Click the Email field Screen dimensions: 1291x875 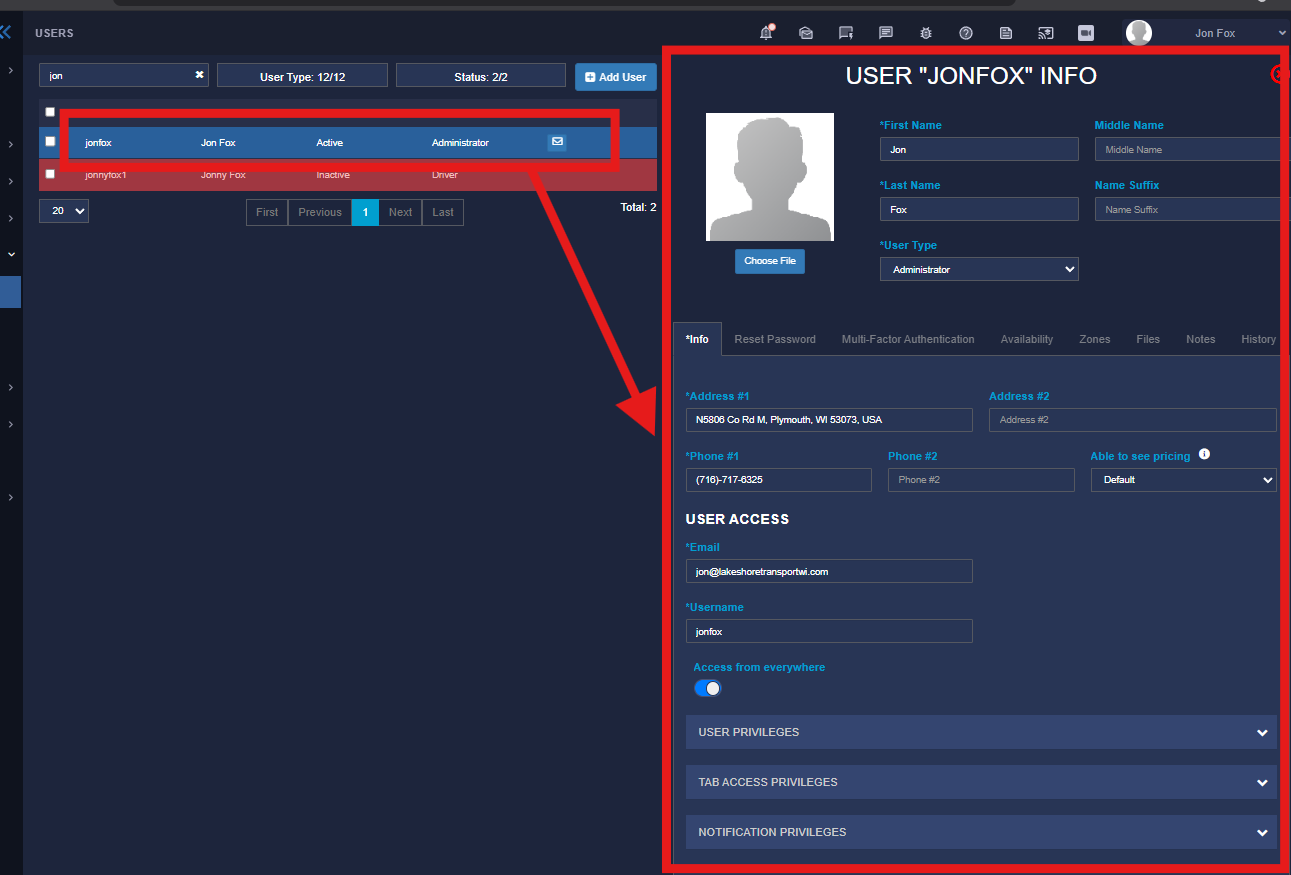[829, 571]
